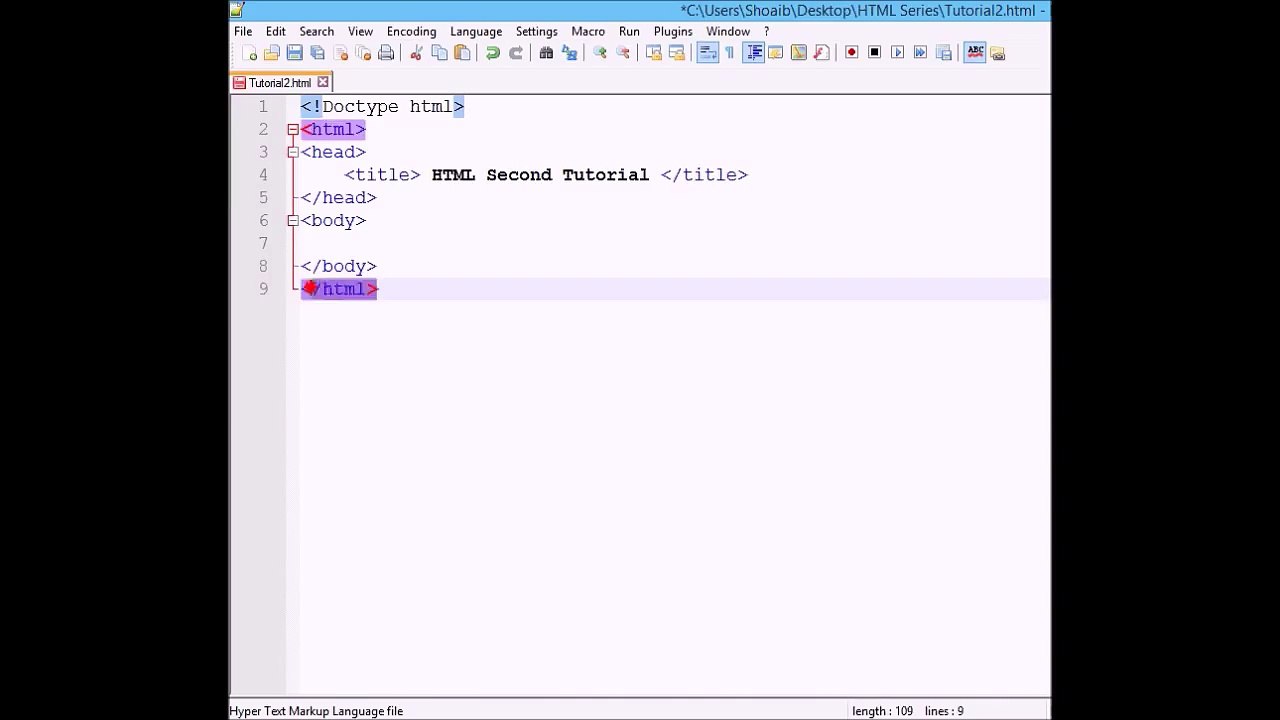
Task: Place cursor on empty line 7
Action: pyautogui.click(x=674, y=243)
